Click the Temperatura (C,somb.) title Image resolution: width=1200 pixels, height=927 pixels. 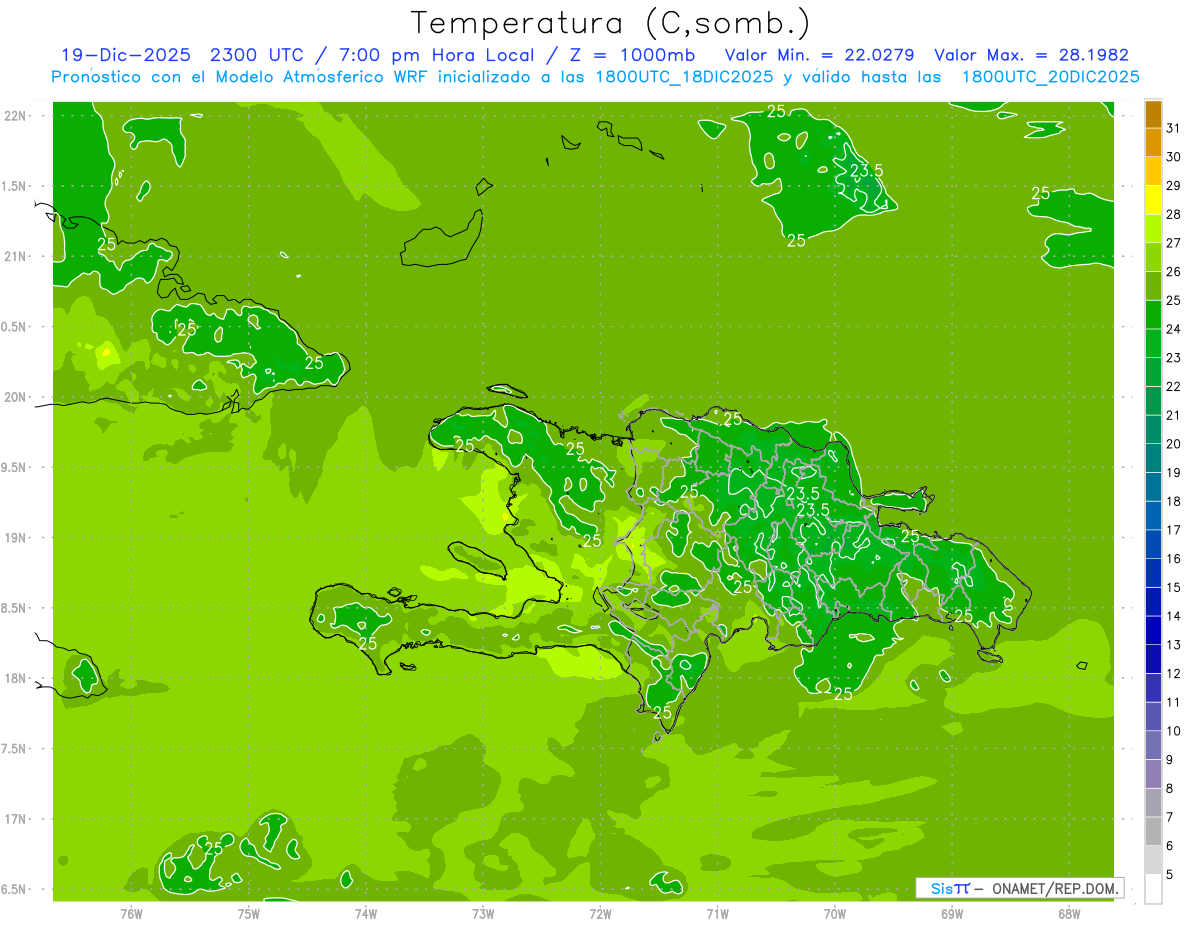pyautogui.click(x=611, y=23)
